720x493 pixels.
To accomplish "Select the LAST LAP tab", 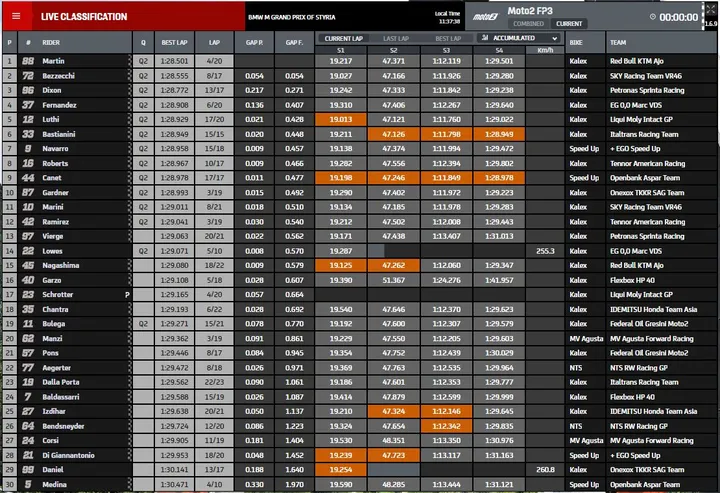I will point(396,39).
